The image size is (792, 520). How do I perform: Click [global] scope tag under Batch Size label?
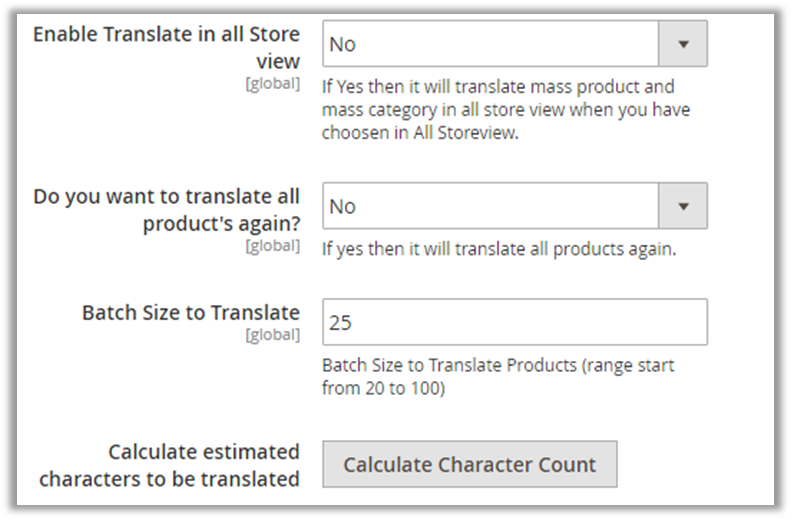272,335
